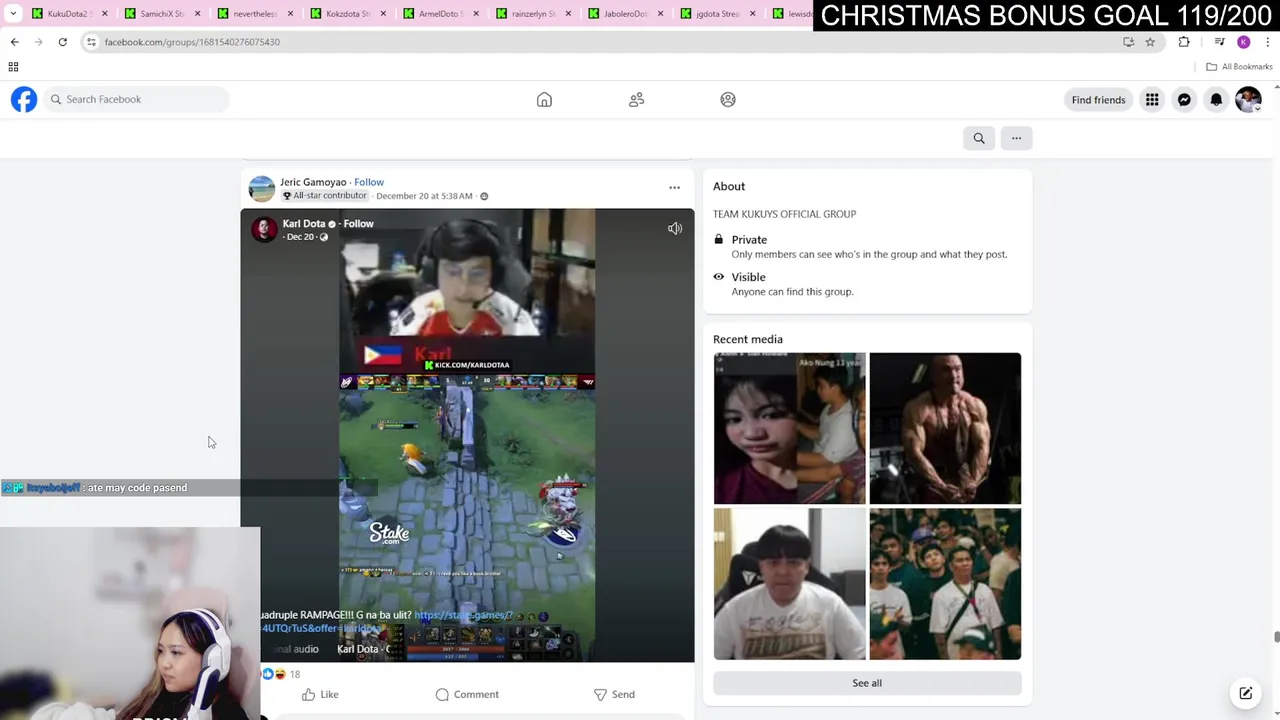Click the All-star contributor badge

click(x=324, y=196)
